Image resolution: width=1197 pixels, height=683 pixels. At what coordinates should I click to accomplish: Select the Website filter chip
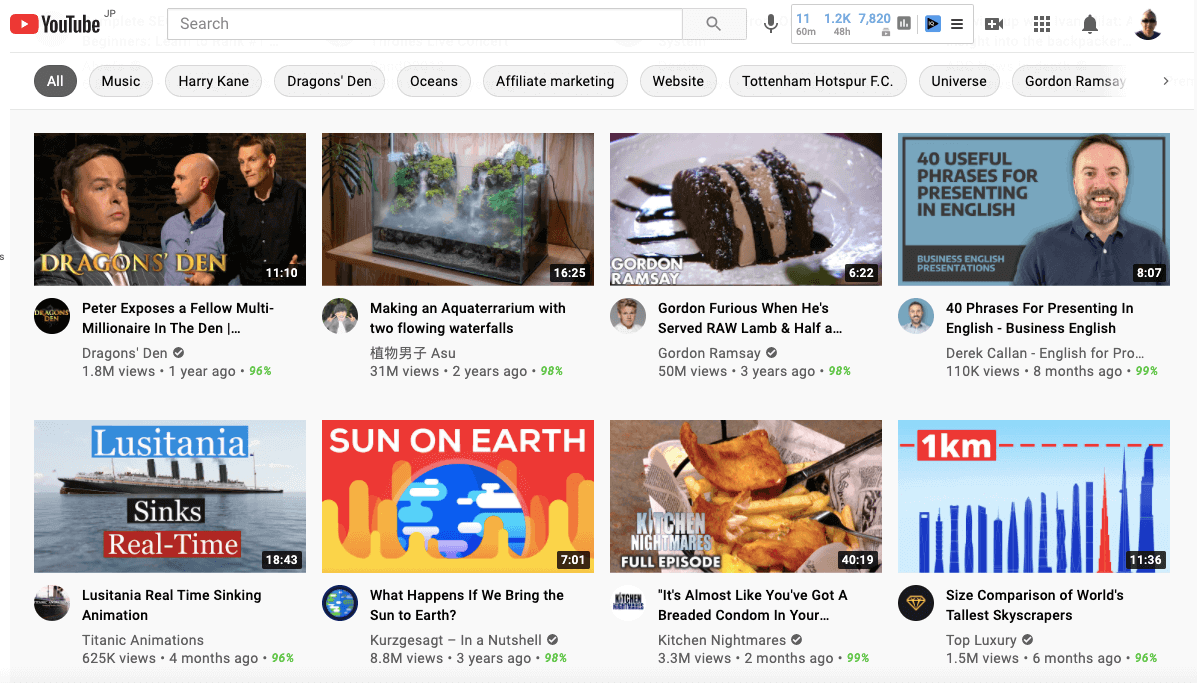pyautogui.click(x=678, y=81)
